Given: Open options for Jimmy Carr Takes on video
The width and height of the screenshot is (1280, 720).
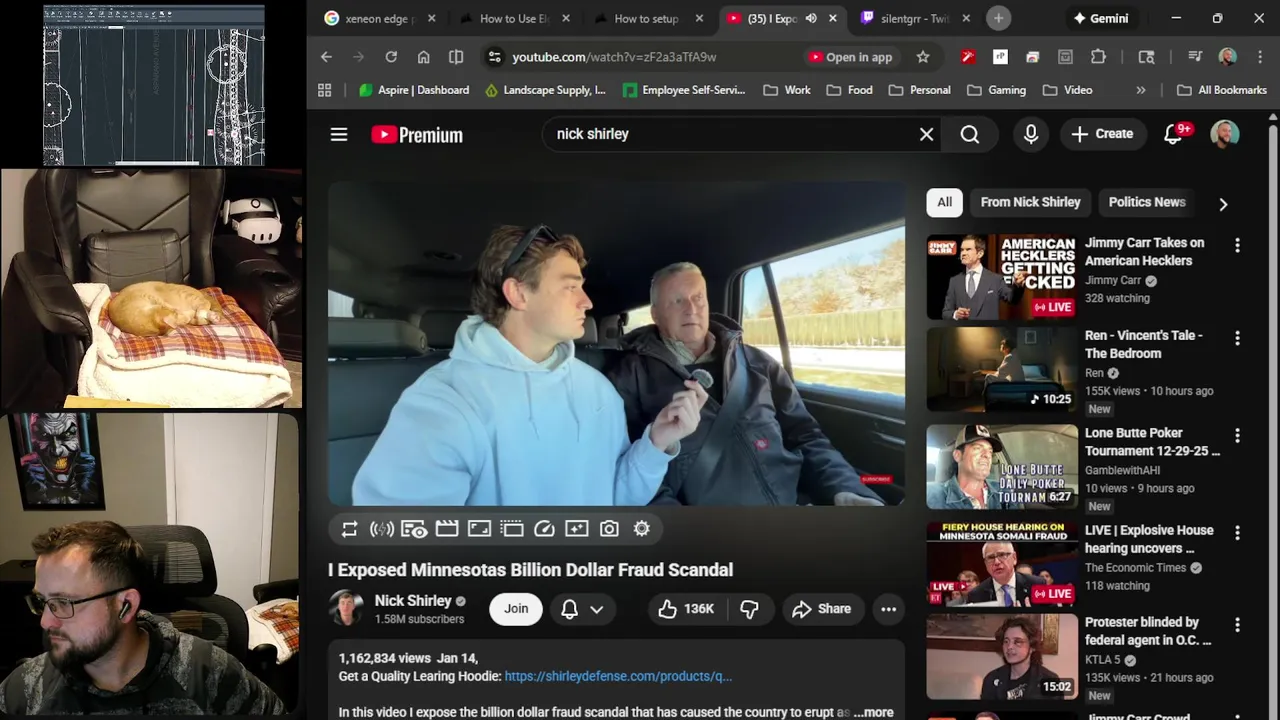Looking at the screenshot, I should 1237,245.
